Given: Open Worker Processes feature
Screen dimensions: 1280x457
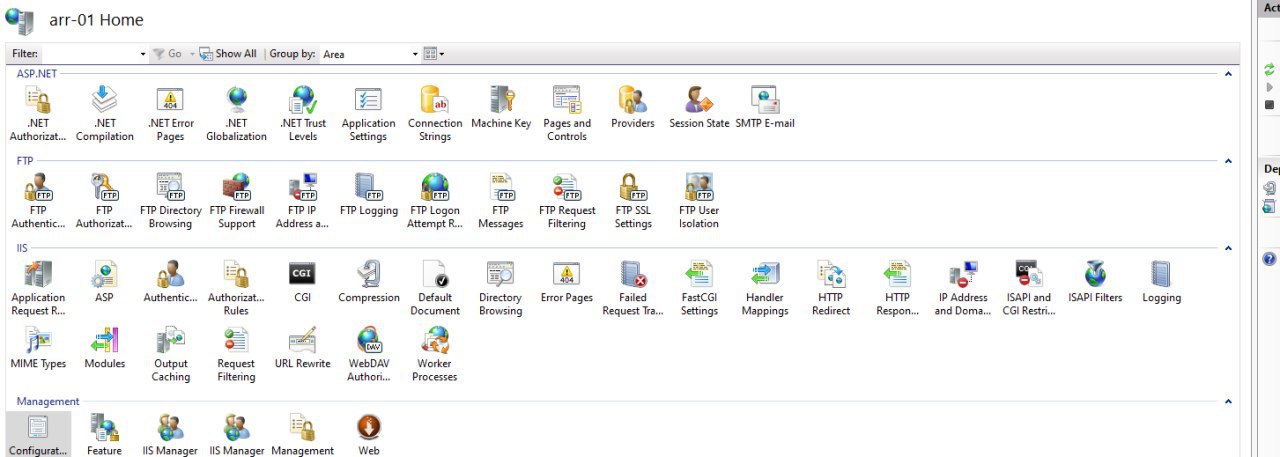Looking at the screenshot, I should [x=435, y=355].
